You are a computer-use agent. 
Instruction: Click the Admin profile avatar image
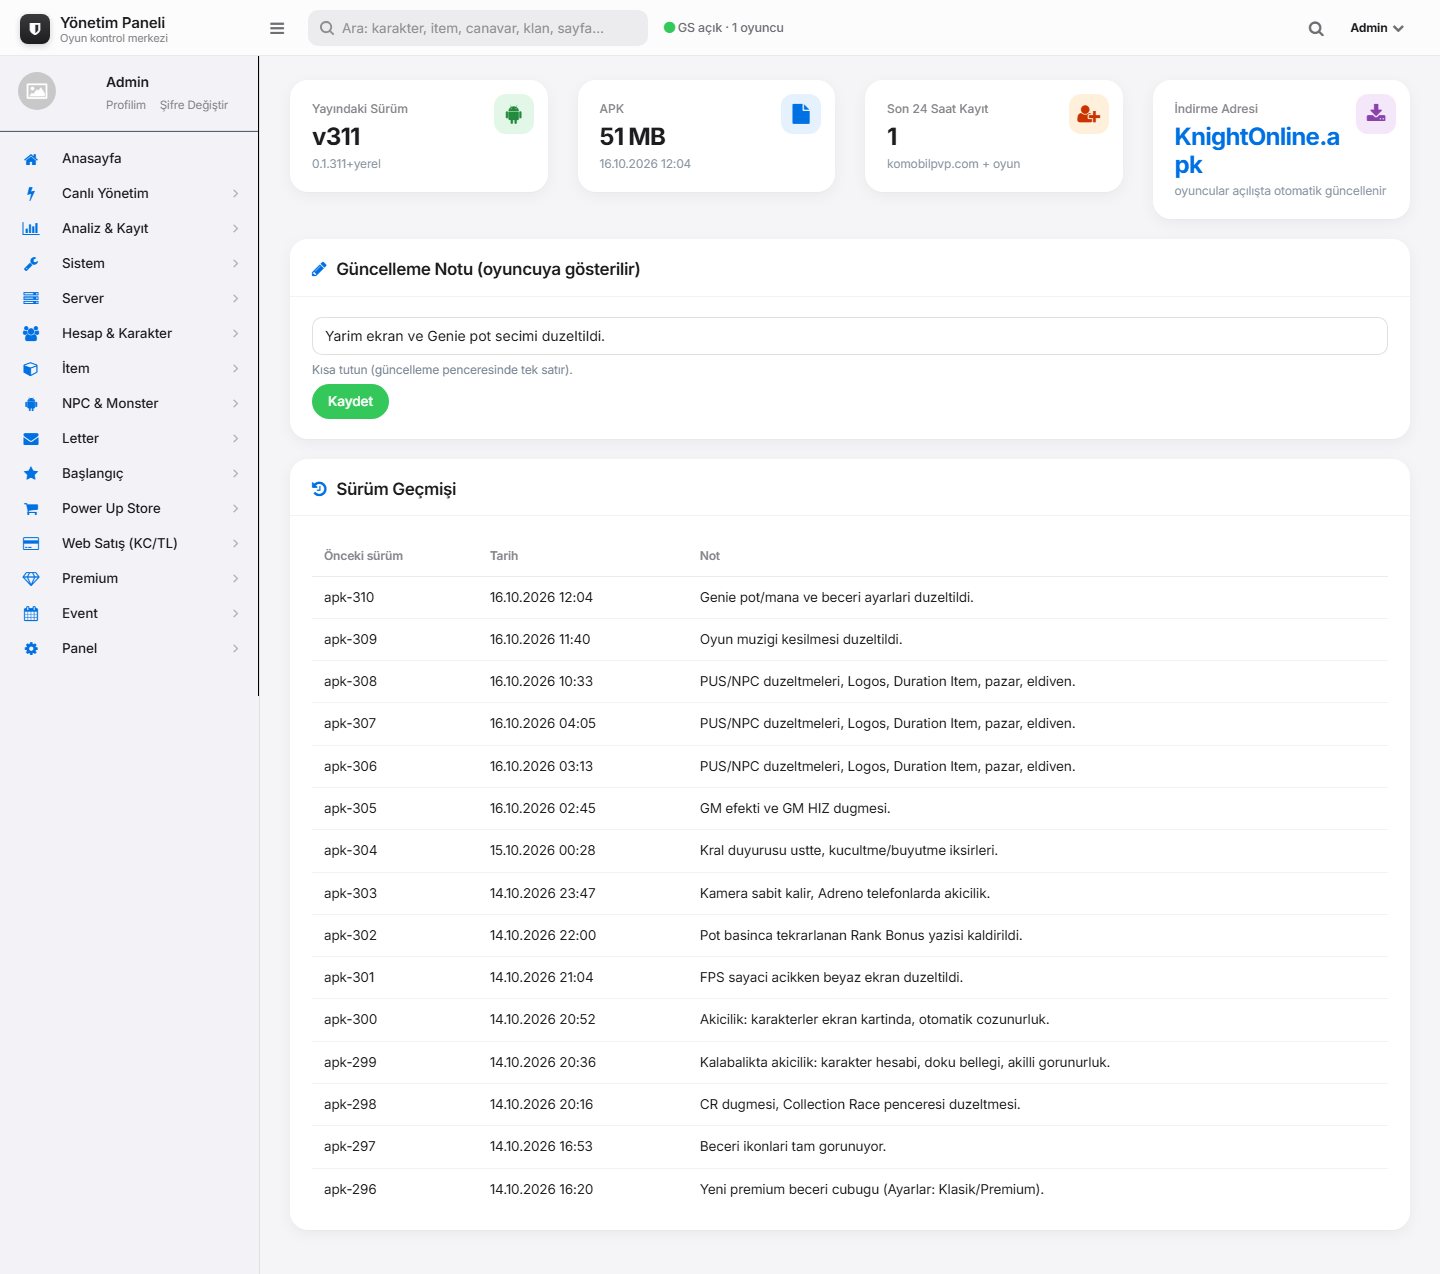37,91
